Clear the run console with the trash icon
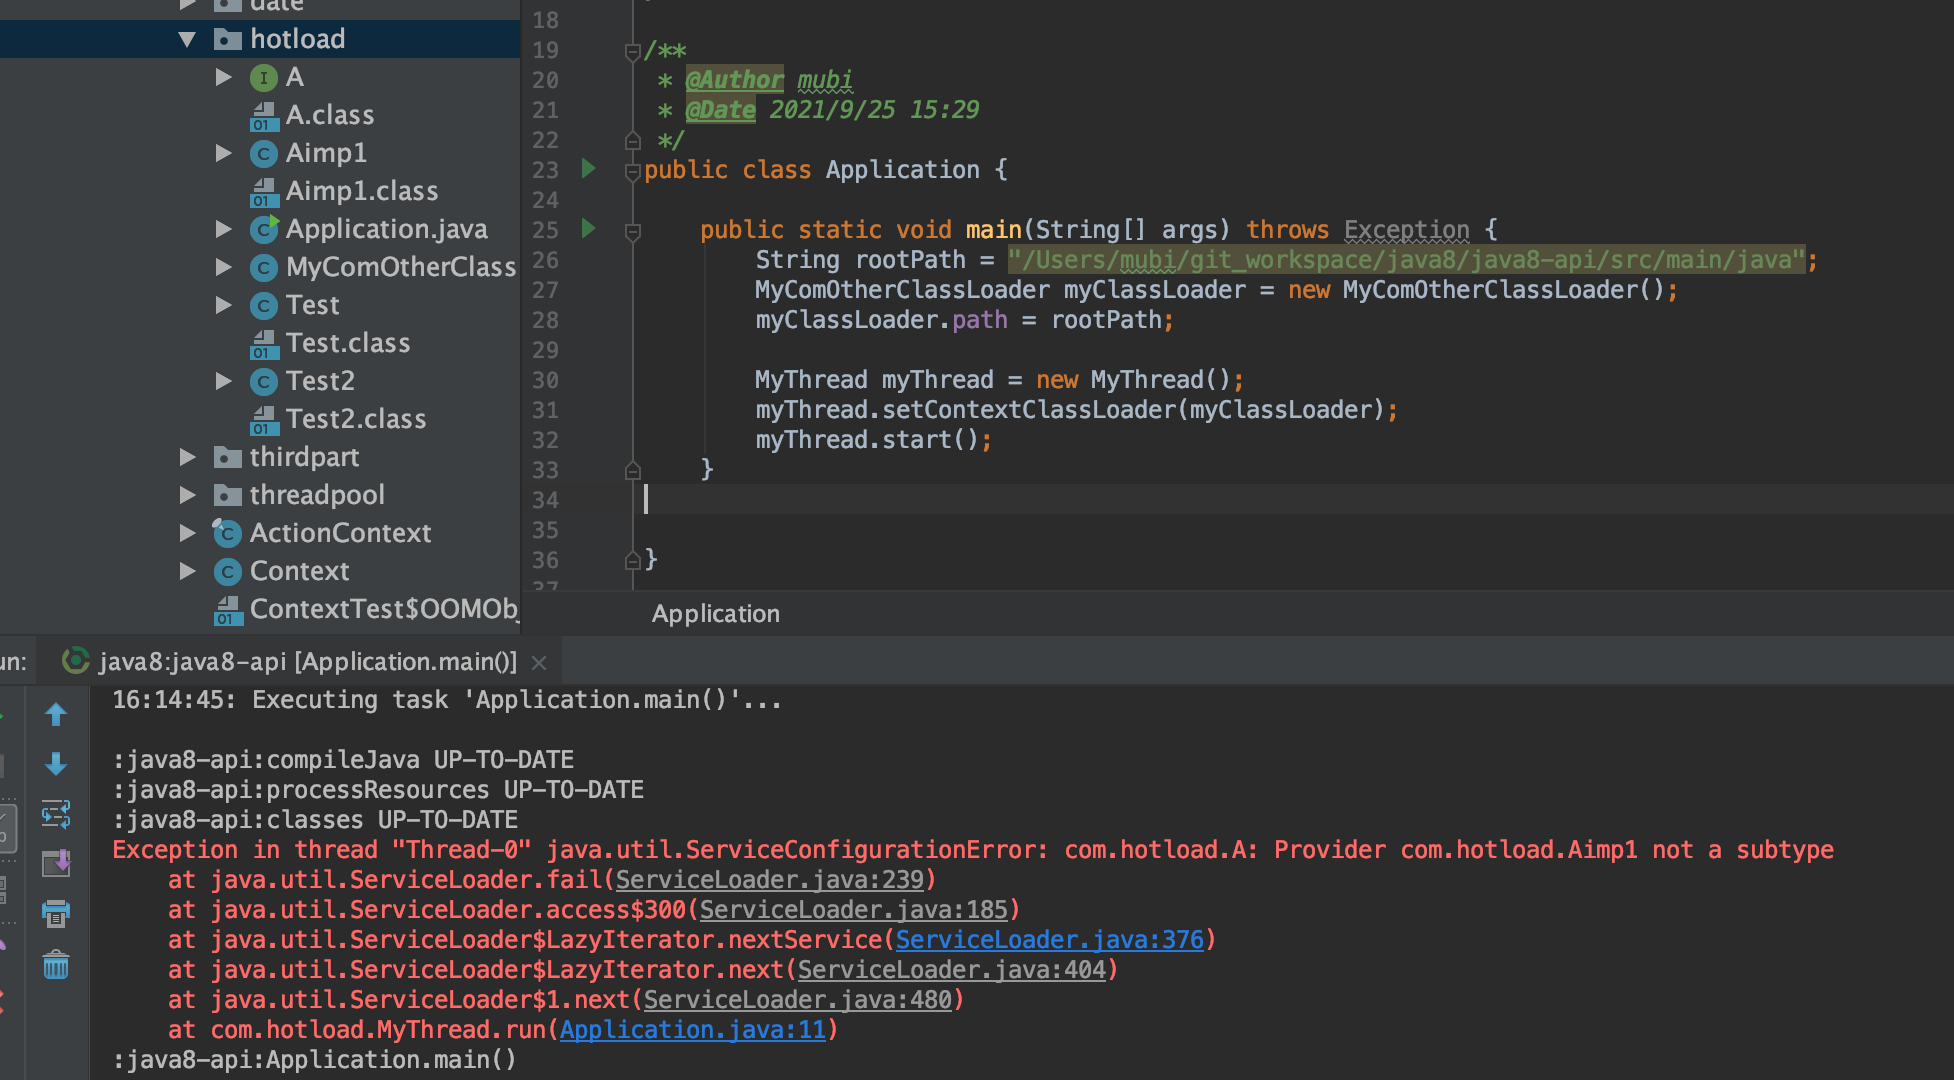 pyautogui.click(x=56, y=965)
